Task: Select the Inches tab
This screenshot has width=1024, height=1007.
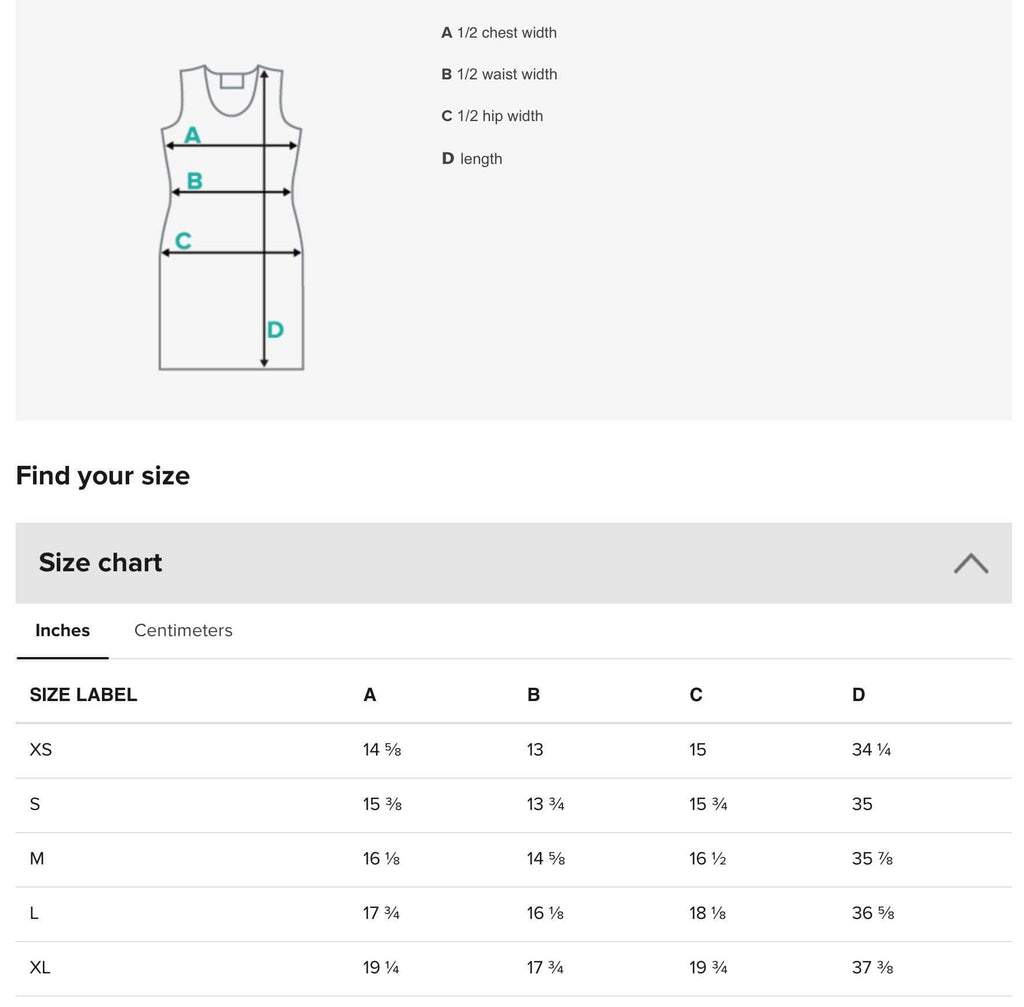Action: pyautogui.click(x=63, y=630)
